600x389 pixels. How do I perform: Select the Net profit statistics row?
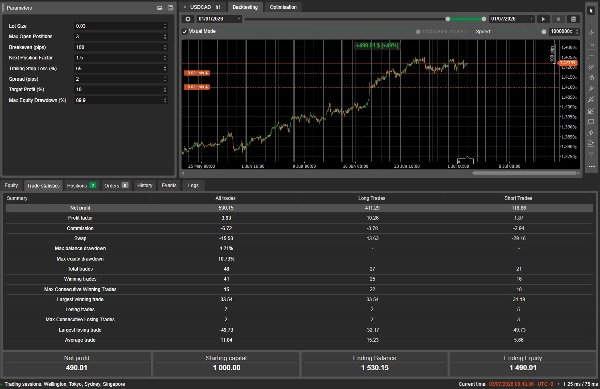pyautogui.click(x=299, y=208)
